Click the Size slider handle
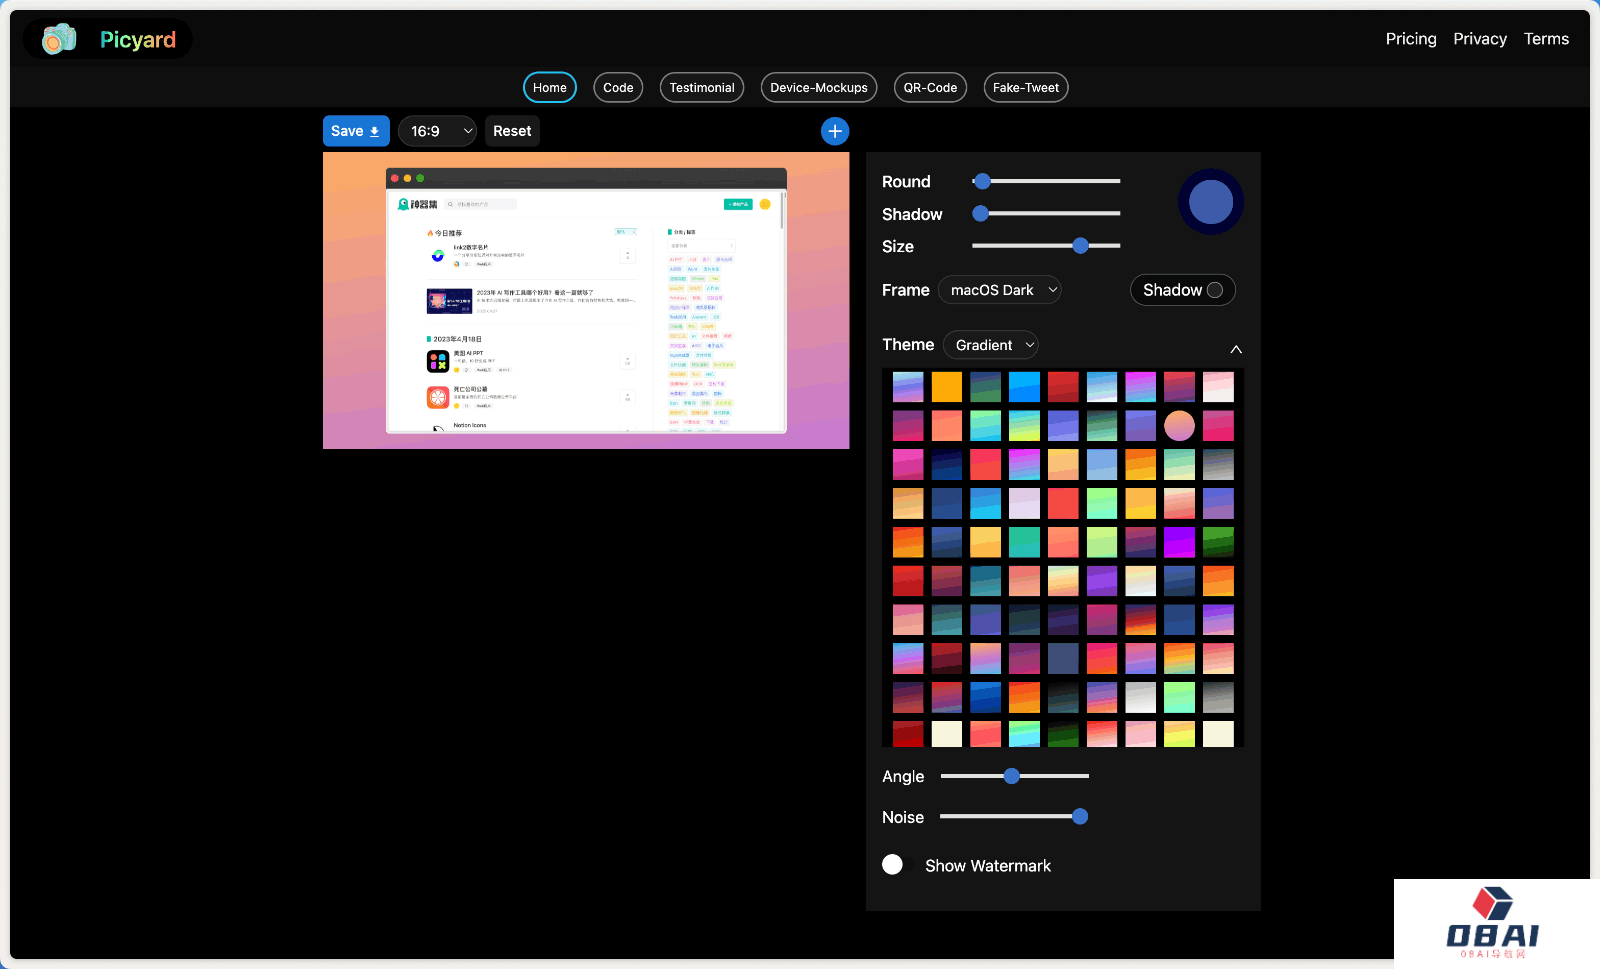 pos(1080,246)
